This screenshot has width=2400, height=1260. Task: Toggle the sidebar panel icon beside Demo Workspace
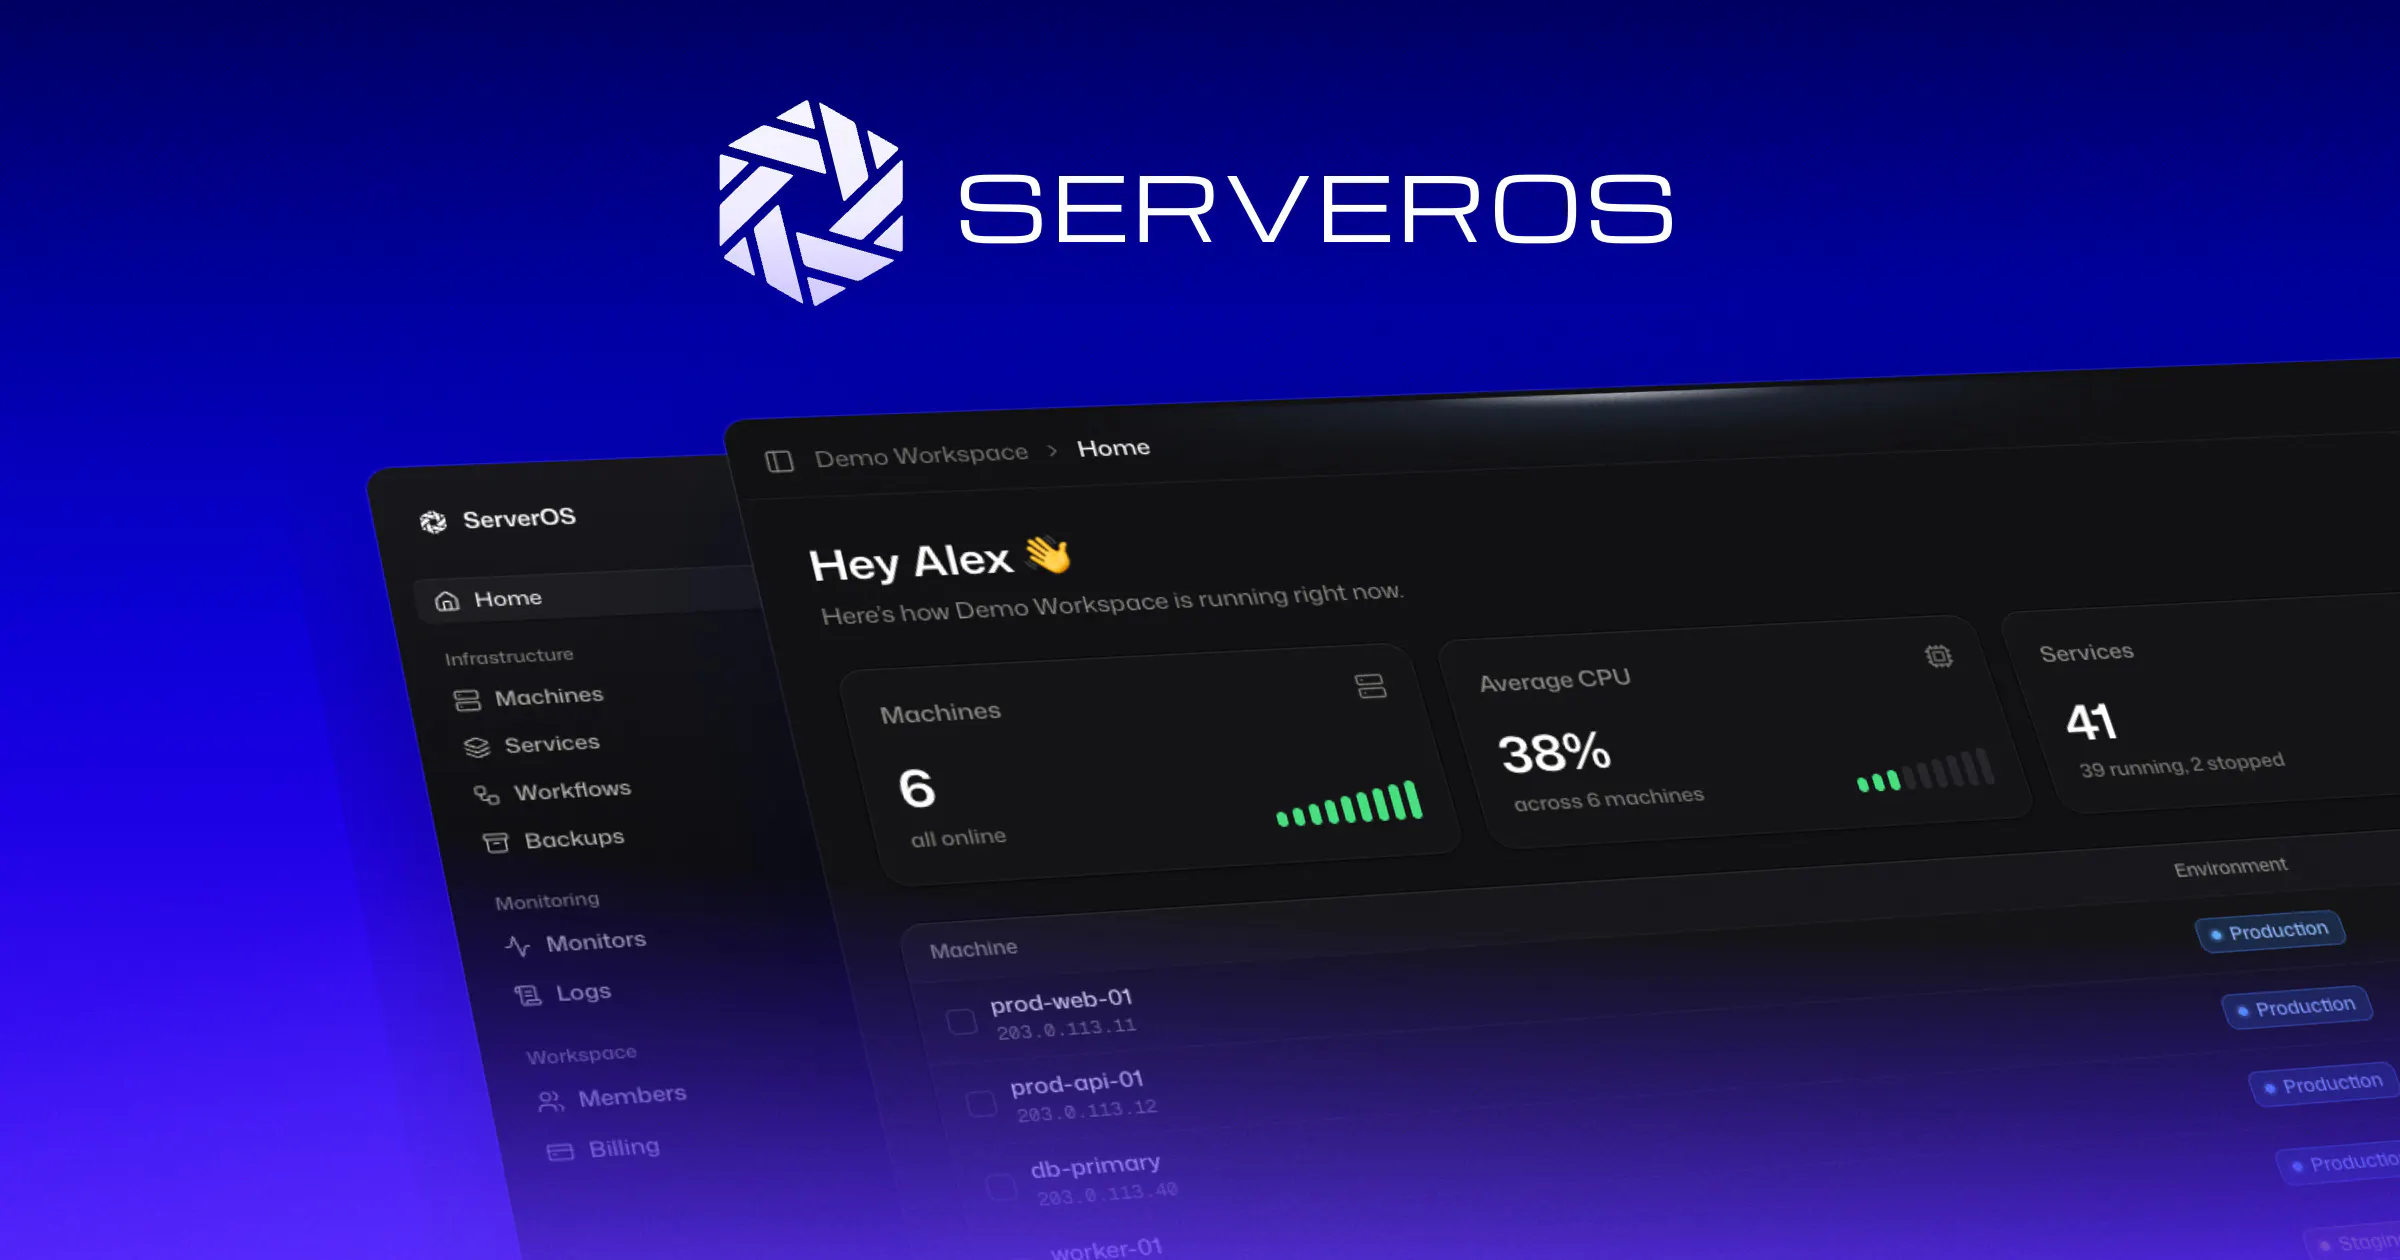(779, 461)
